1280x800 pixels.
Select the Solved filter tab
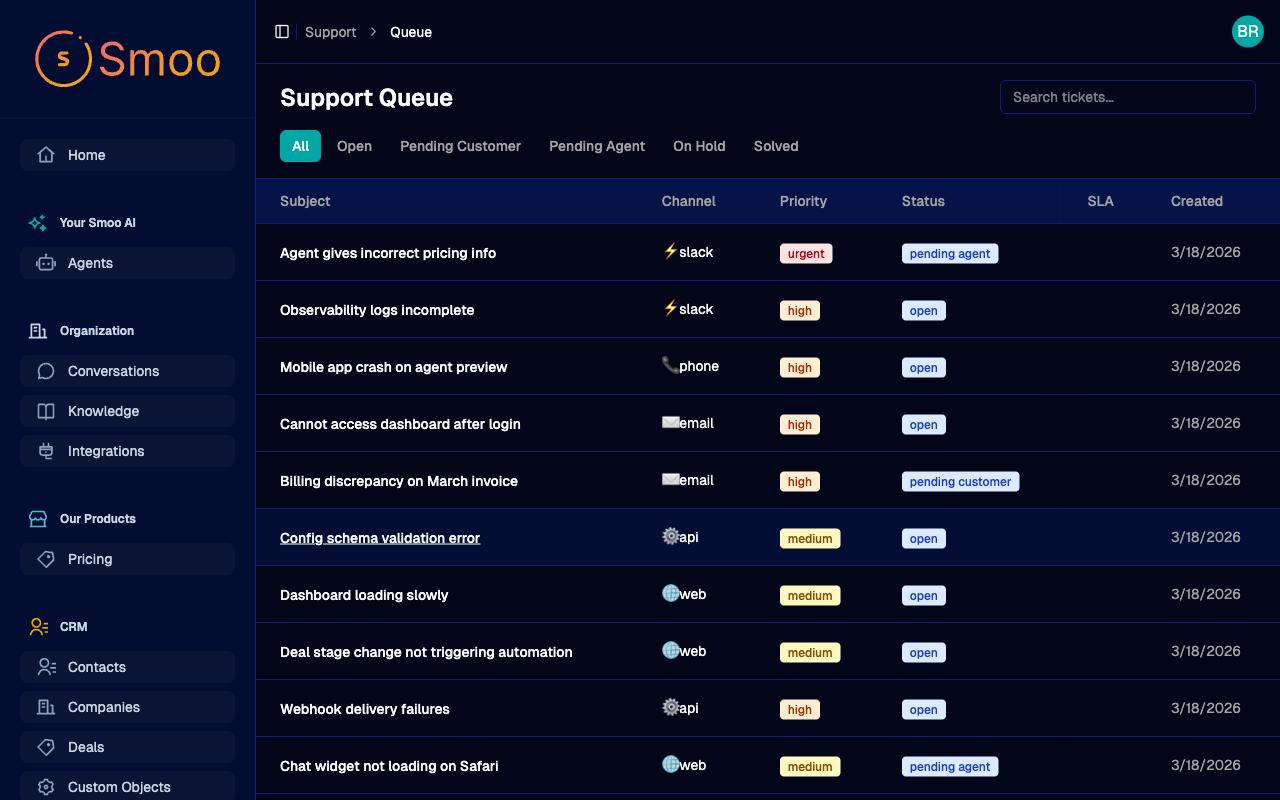point(776,146)
